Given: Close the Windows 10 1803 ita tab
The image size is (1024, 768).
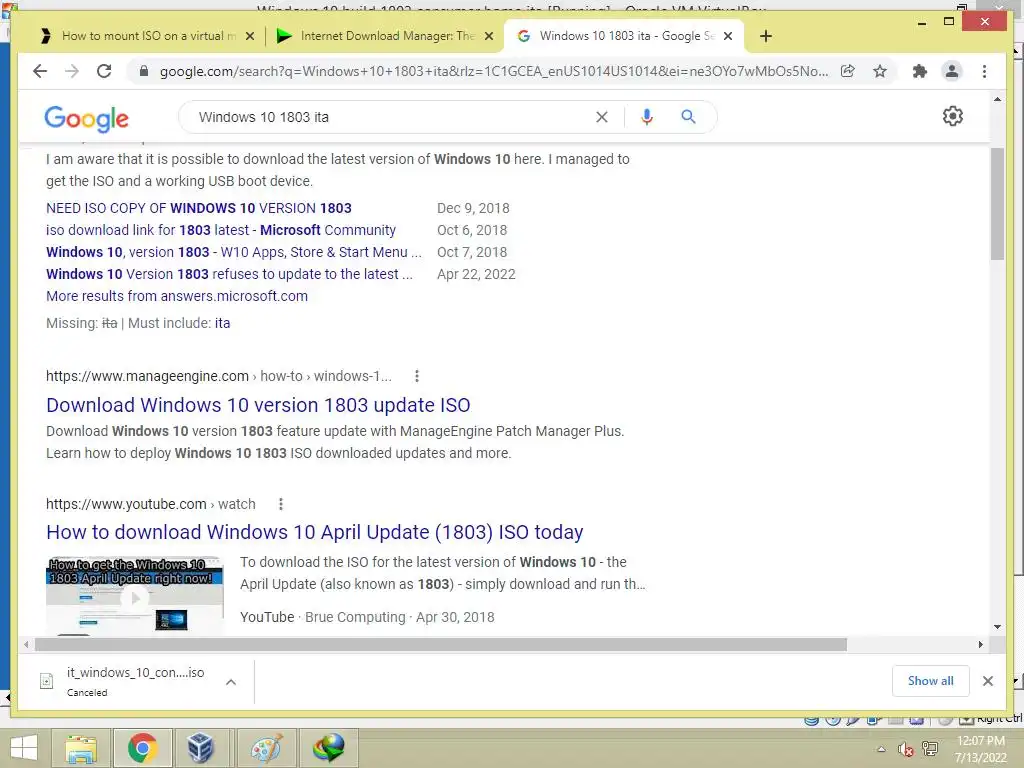Looking at the screenshot, I should pos(728,36).
